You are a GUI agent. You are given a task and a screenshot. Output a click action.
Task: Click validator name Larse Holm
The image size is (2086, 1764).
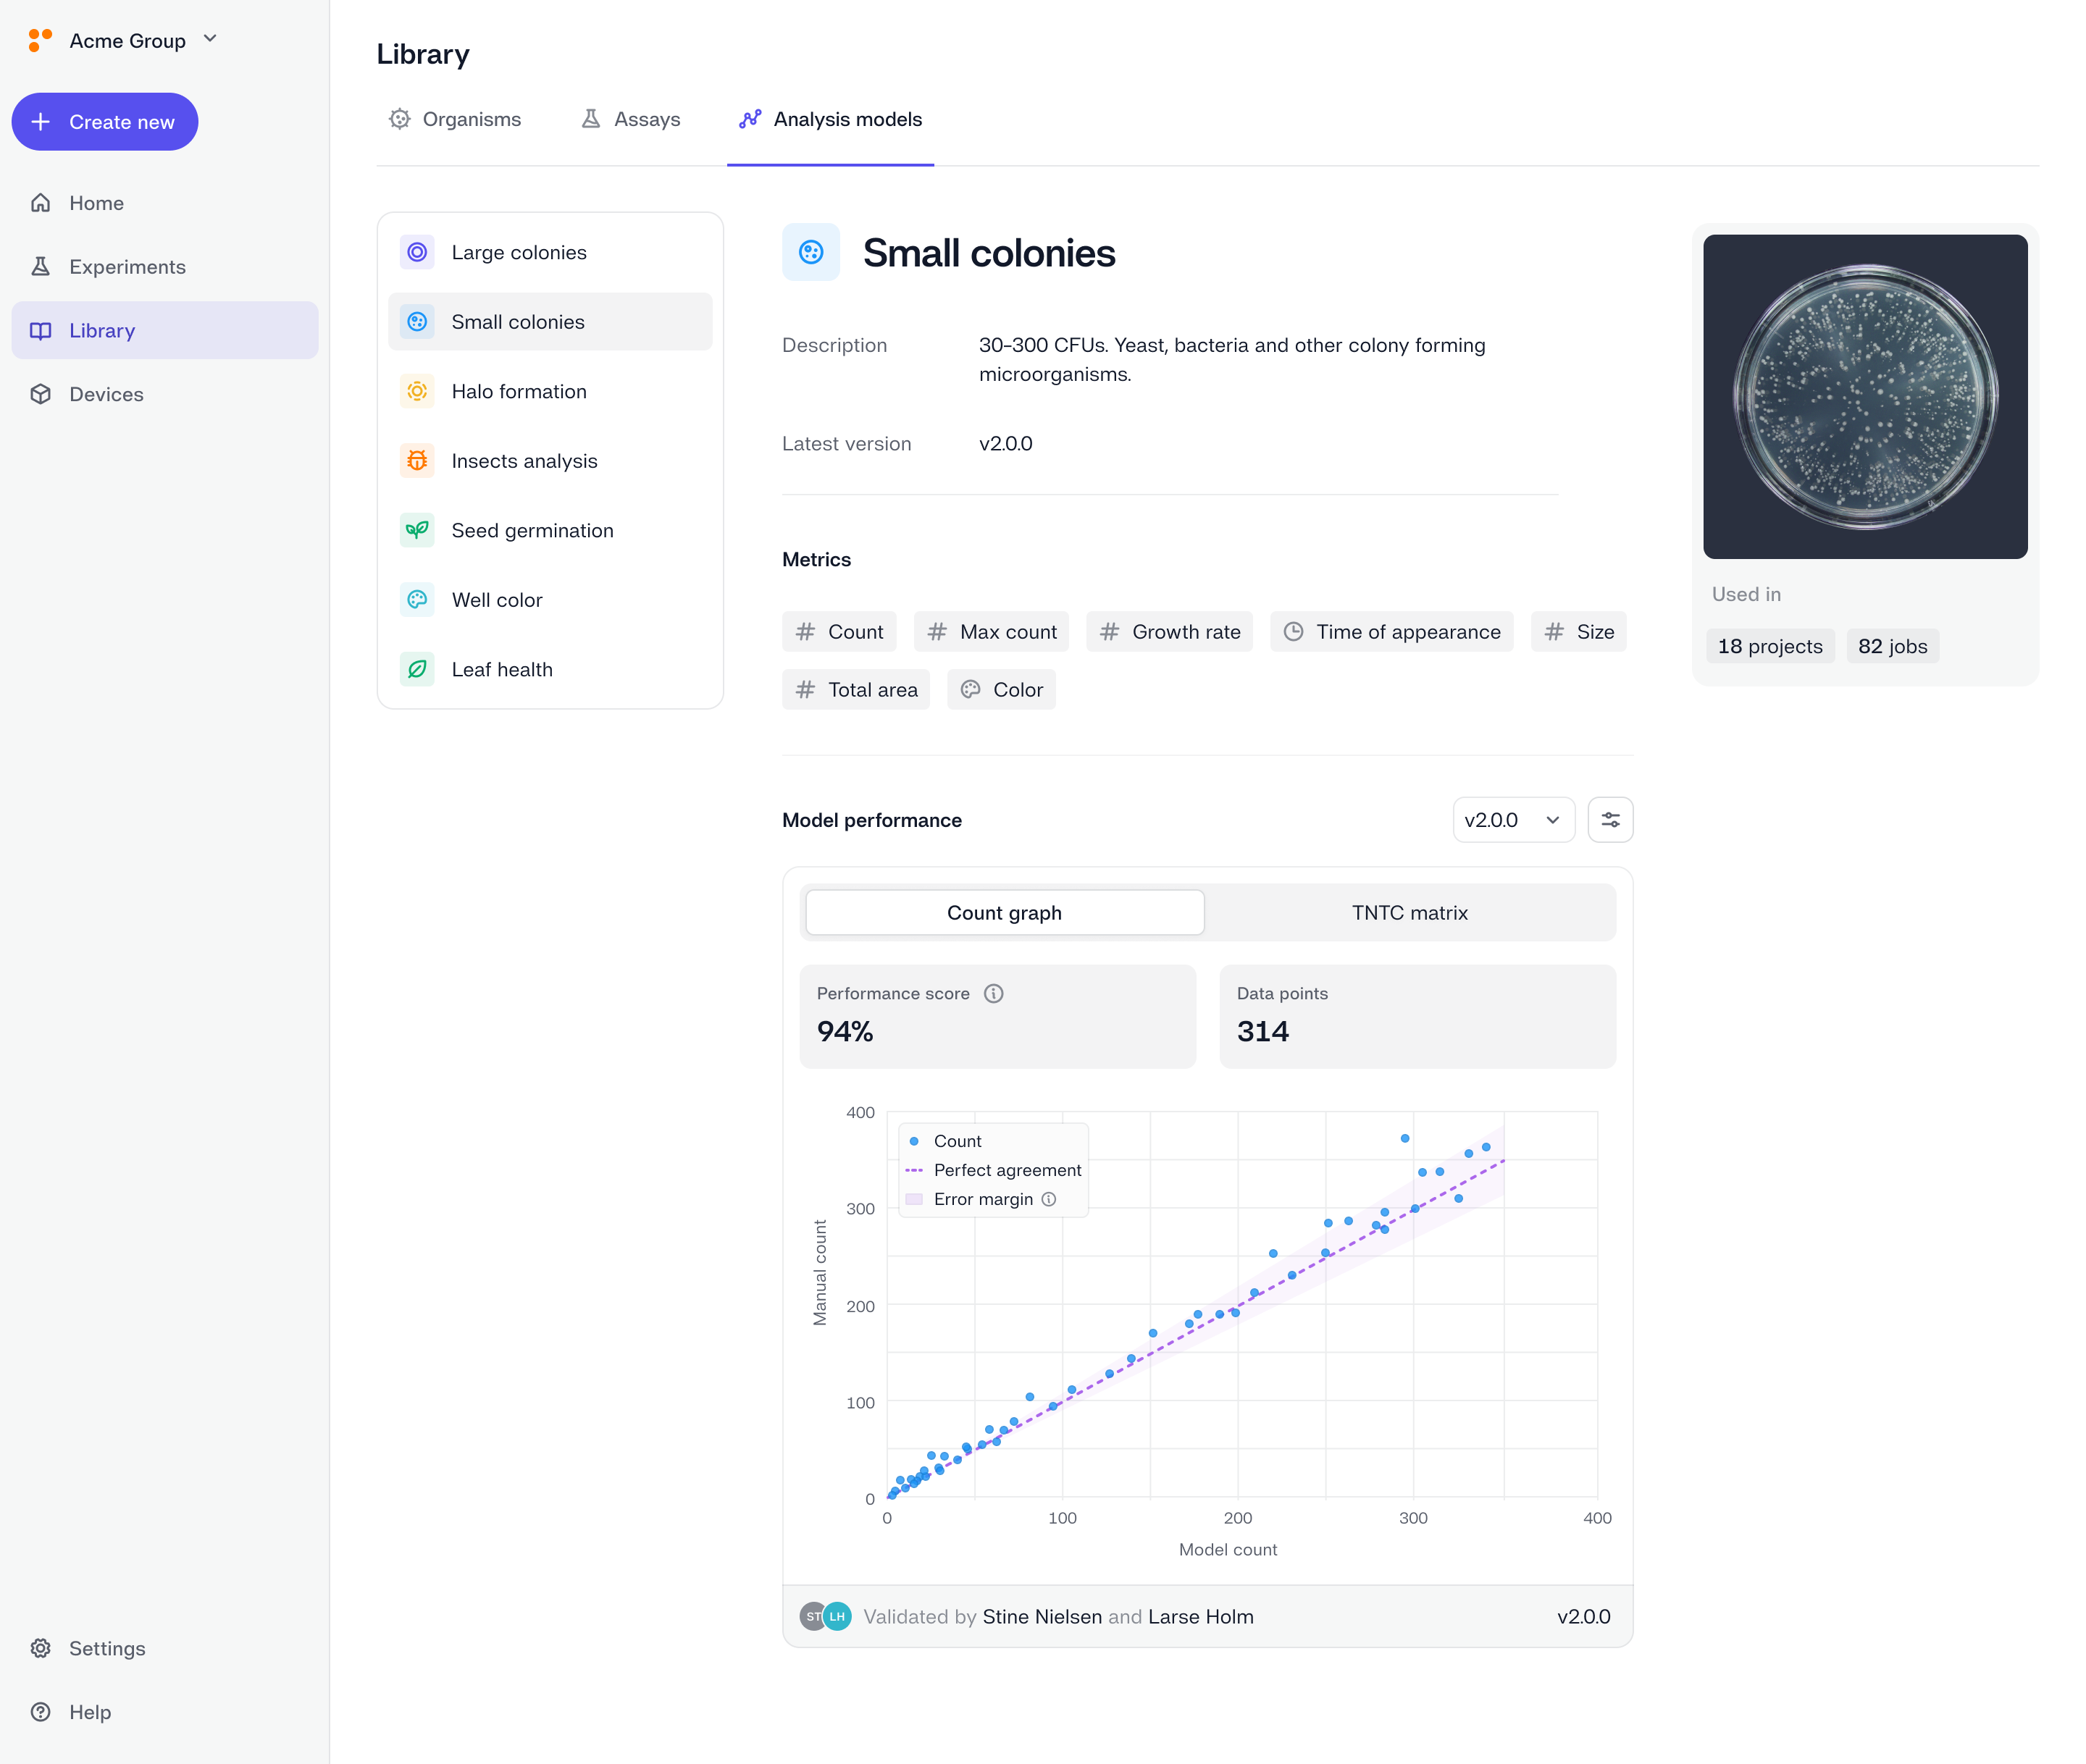[x=1201, y=1616]
